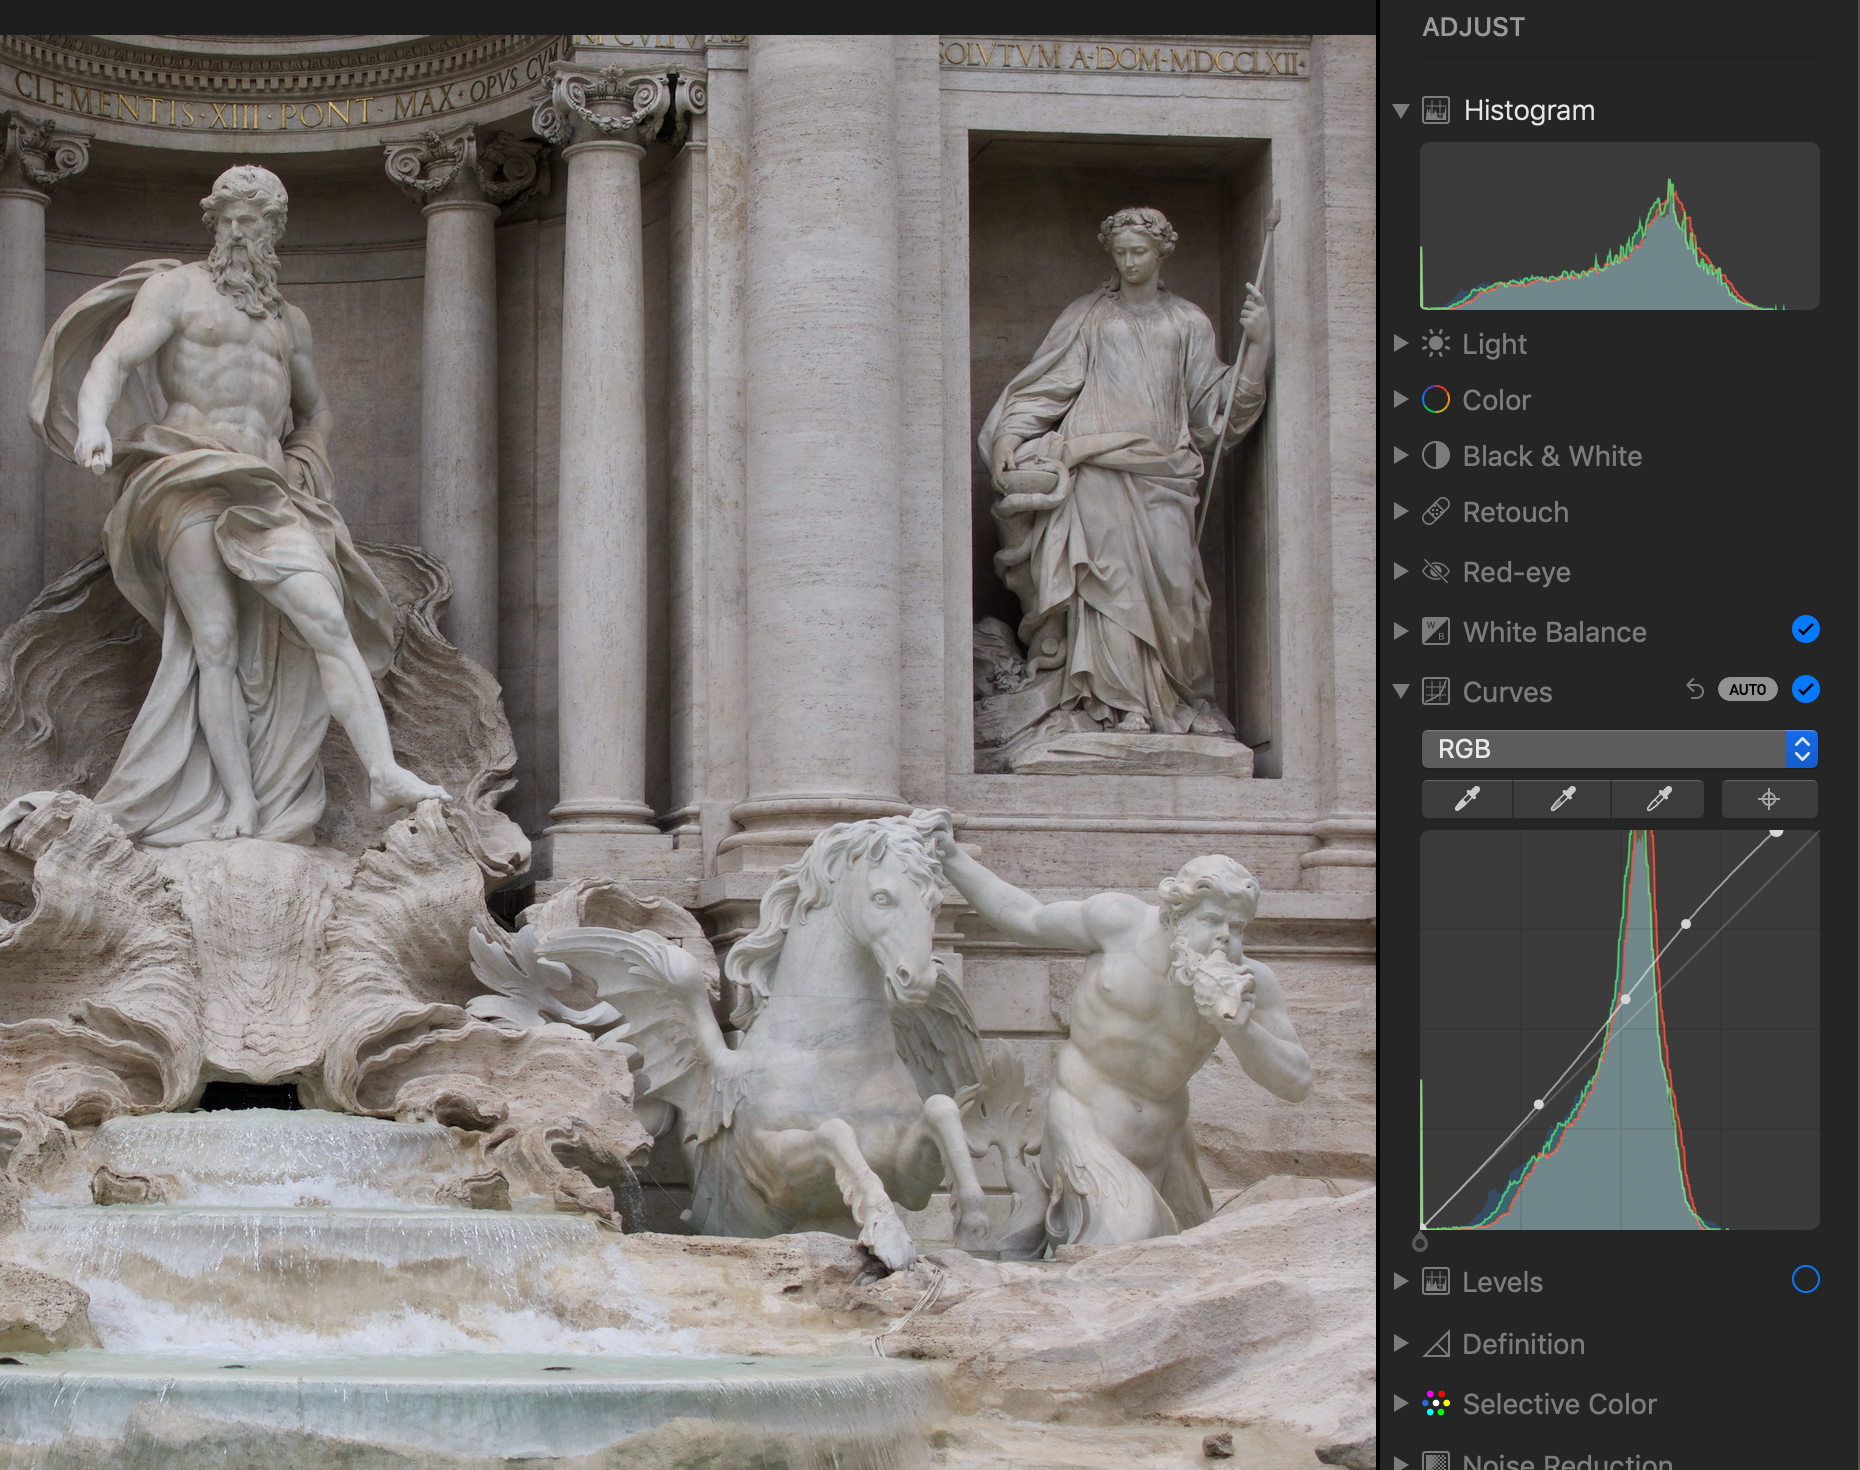
Task: Click the Selective Color label
Action: click(1559, 1404)
